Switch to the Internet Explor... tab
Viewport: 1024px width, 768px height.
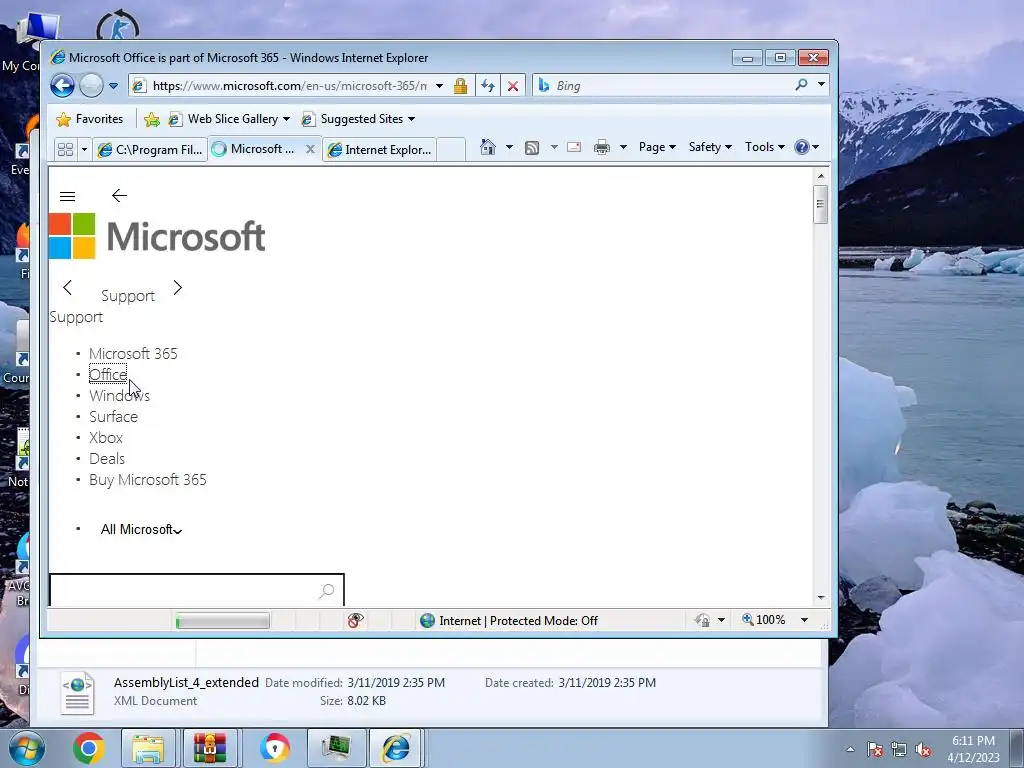tap(380, 150)
